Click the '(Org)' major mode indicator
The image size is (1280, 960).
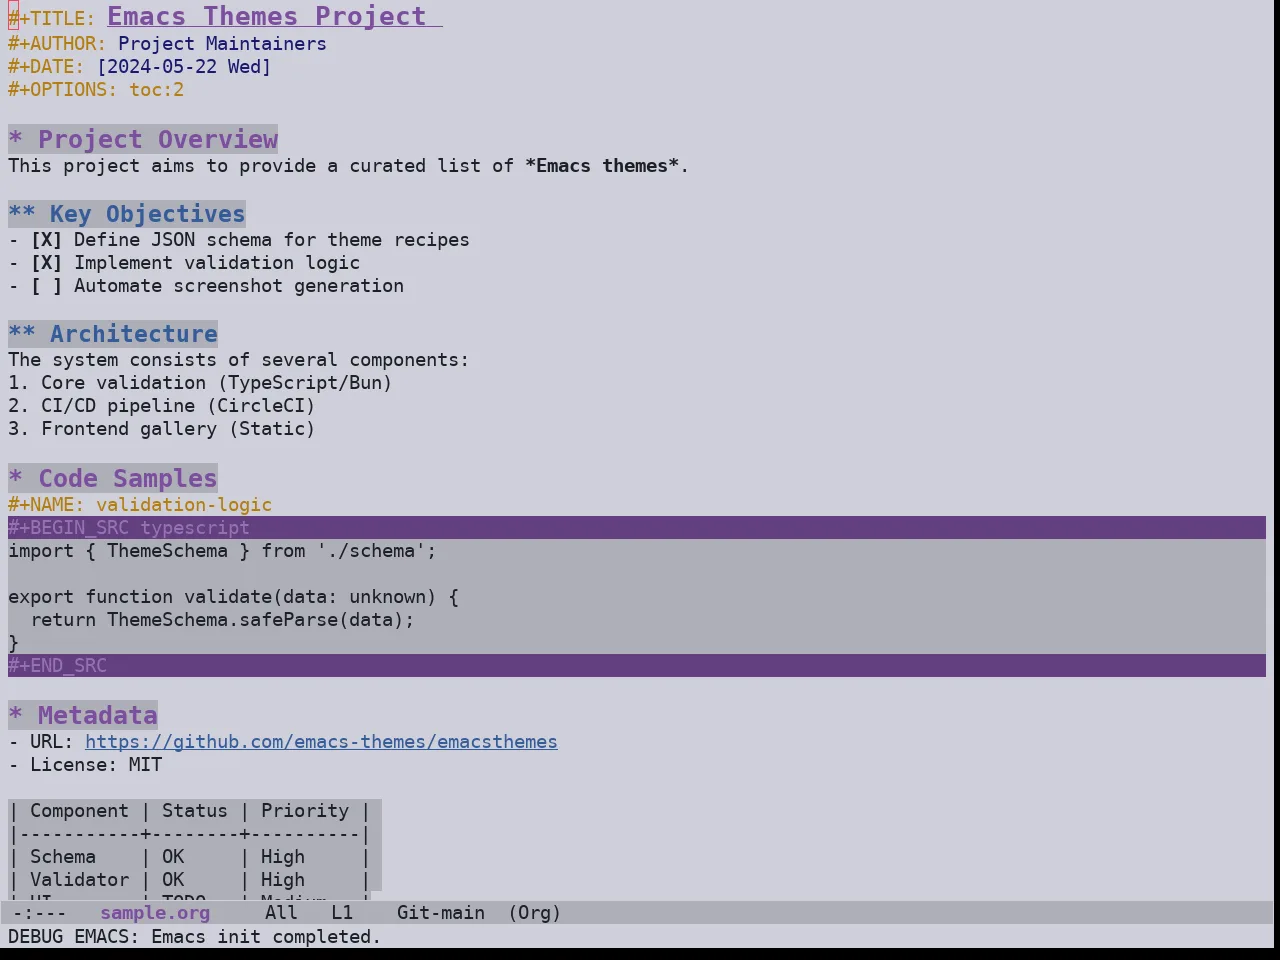pos(535,913)
